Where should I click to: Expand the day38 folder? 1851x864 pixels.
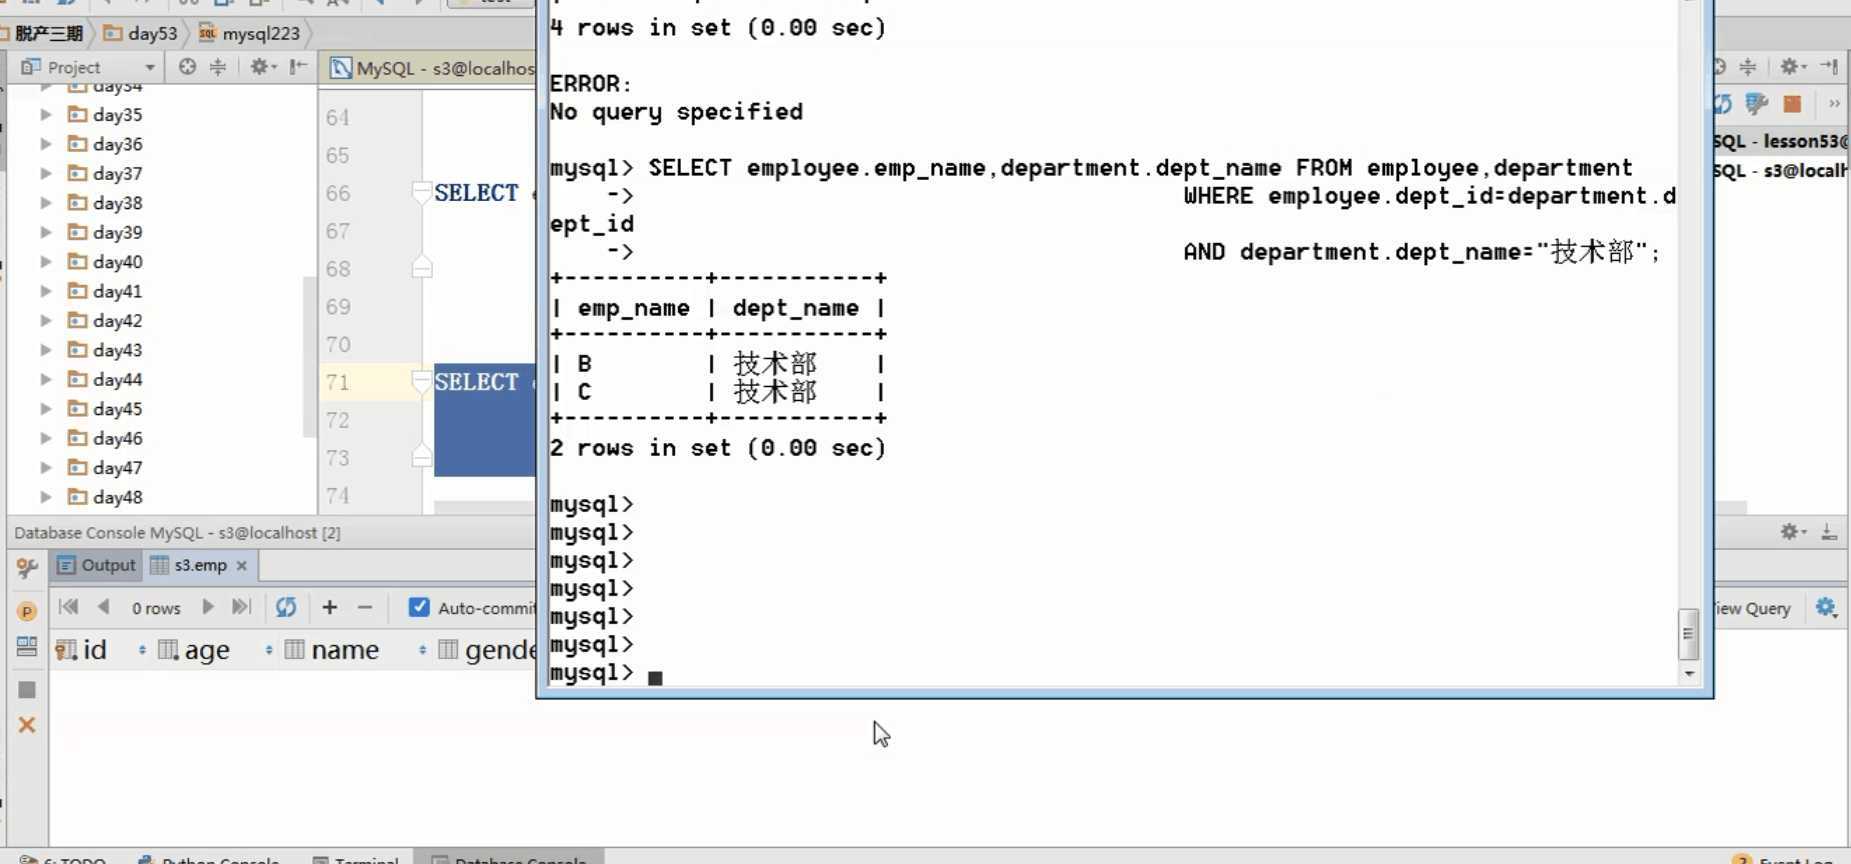pyautogui.click(x=46, y=203)
